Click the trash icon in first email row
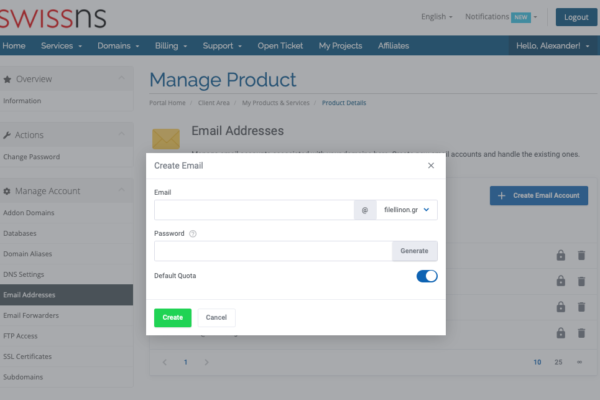Viewport: 600px width, 400px height. (x=581, y=255)
